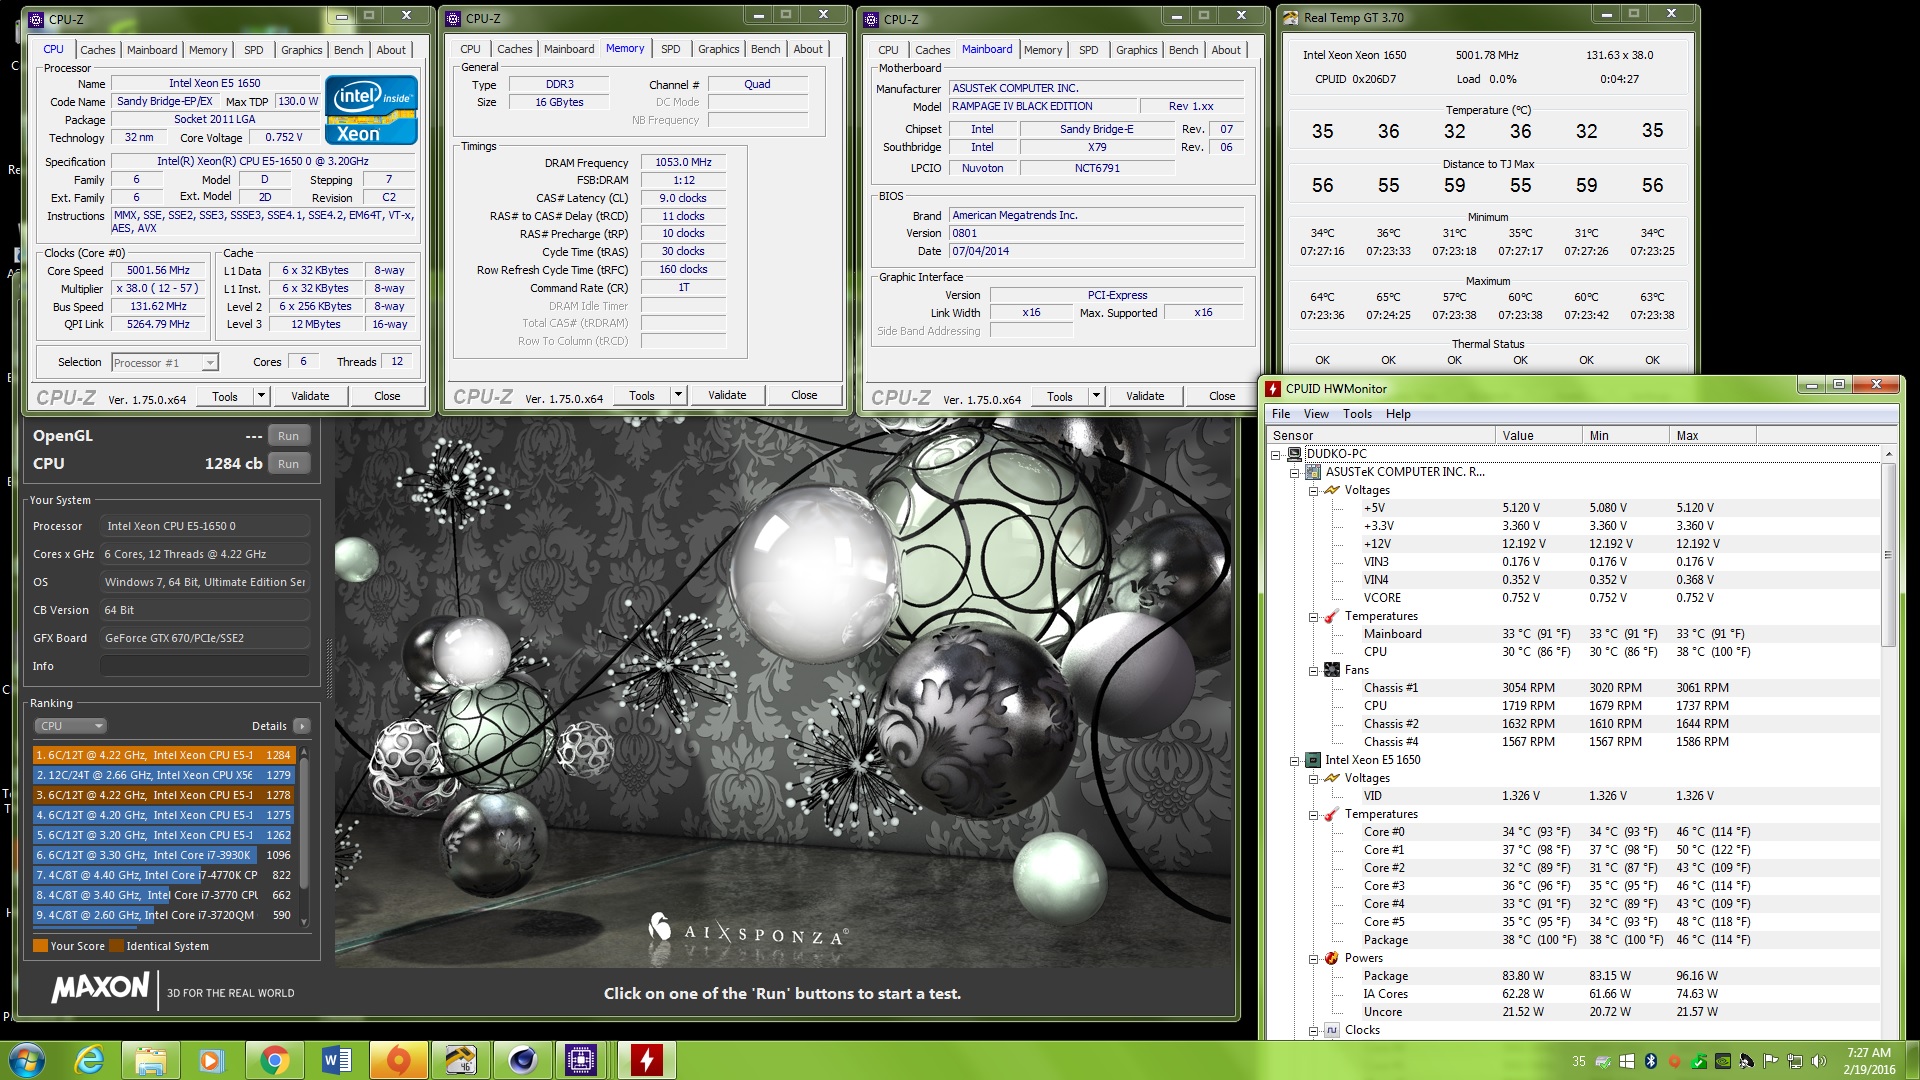The width and height of the screenshot is (1920, 1080).
Task: Click the Bluetooth icon in the system tray
Action: click(1651, 1061)
